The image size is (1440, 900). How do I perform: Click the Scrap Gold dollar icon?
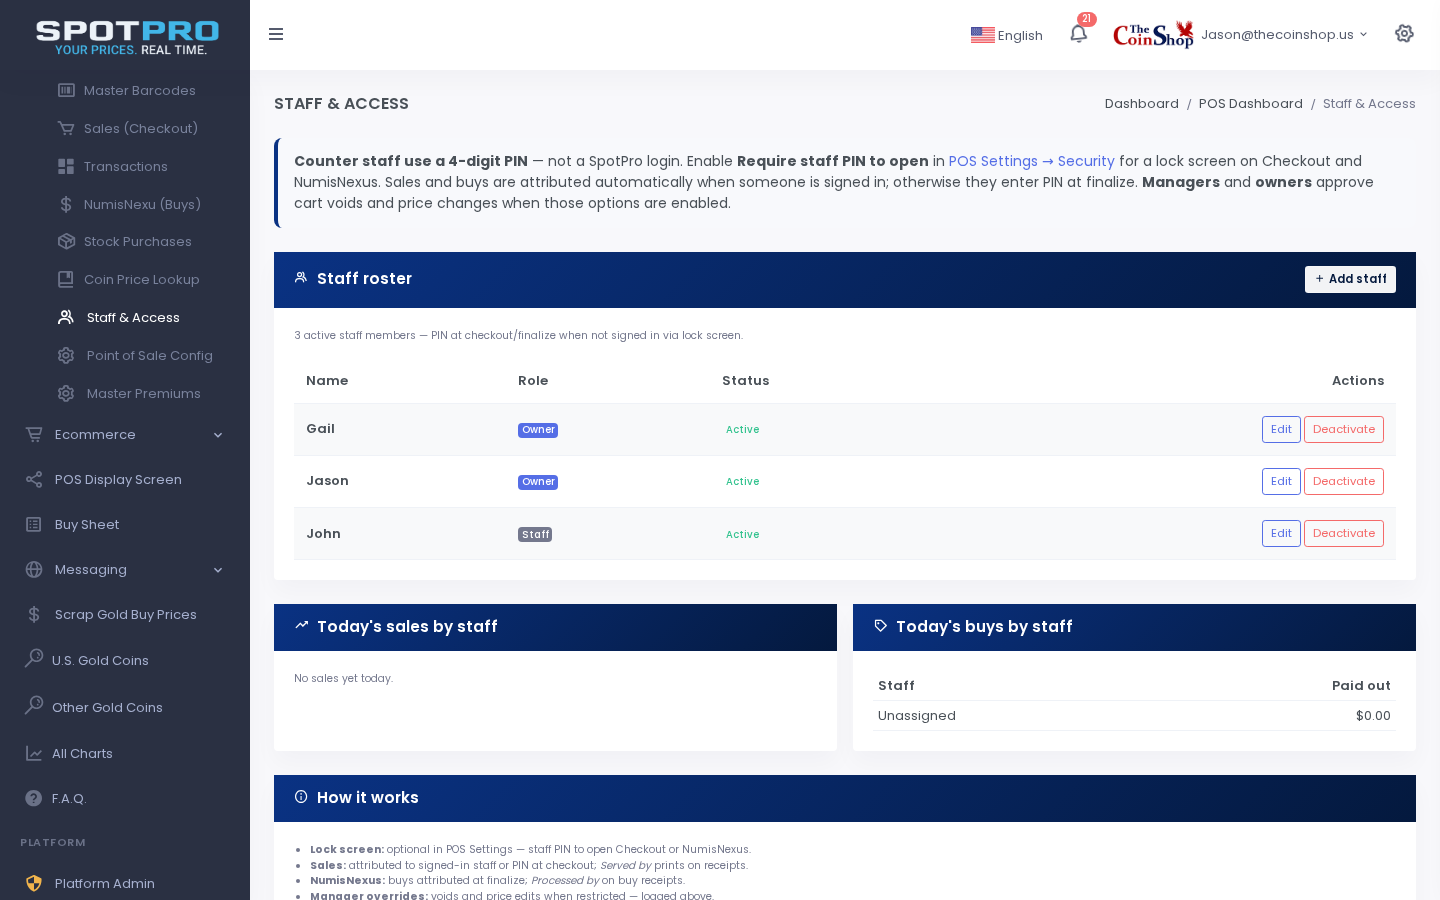tap(34, 614)
